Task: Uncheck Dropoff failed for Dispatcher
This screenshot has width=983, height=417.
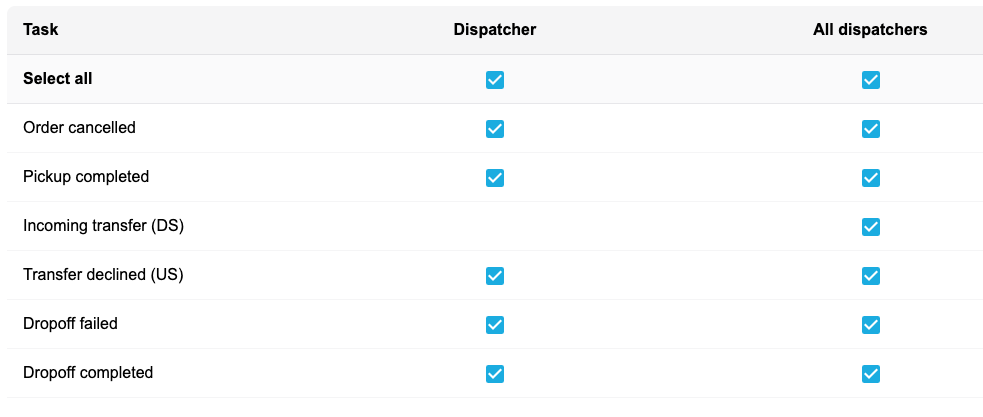Action: pos(495,324)
